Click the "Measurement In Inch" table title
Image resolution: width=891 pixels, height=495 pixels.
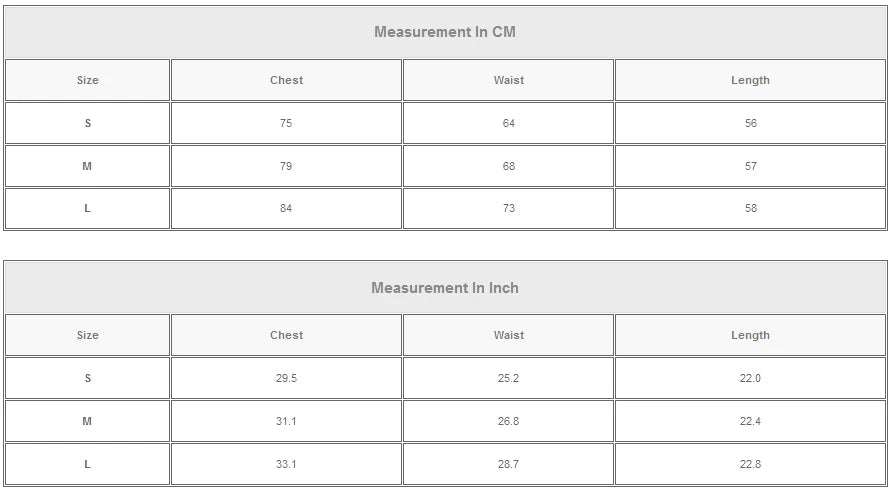[445, 288]
